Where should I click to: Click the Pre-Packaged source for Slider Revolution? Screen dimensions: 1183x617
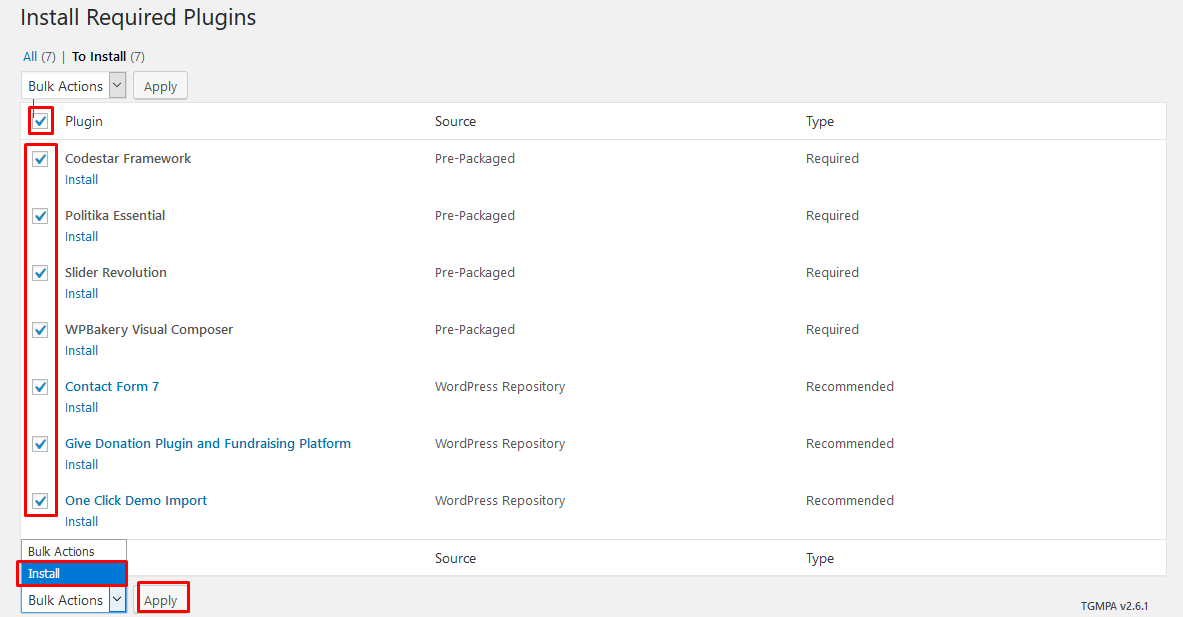pos(475,272)
